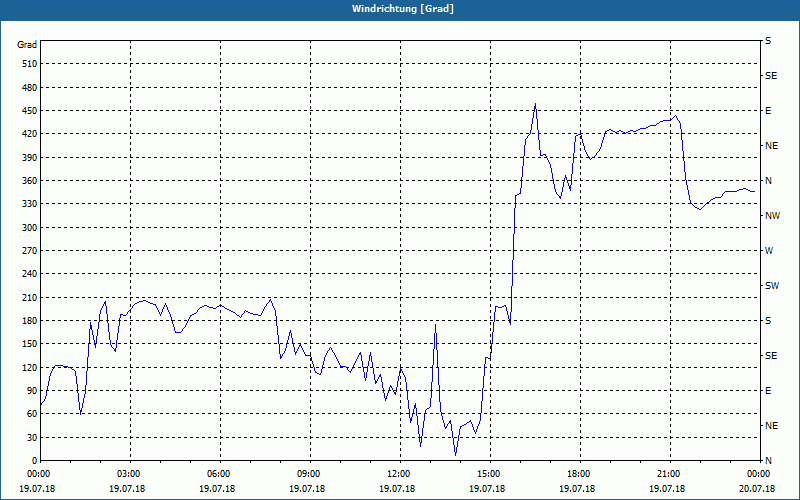
Task: Click the 330 degree label on the y-axis
Action: point(29,204)
